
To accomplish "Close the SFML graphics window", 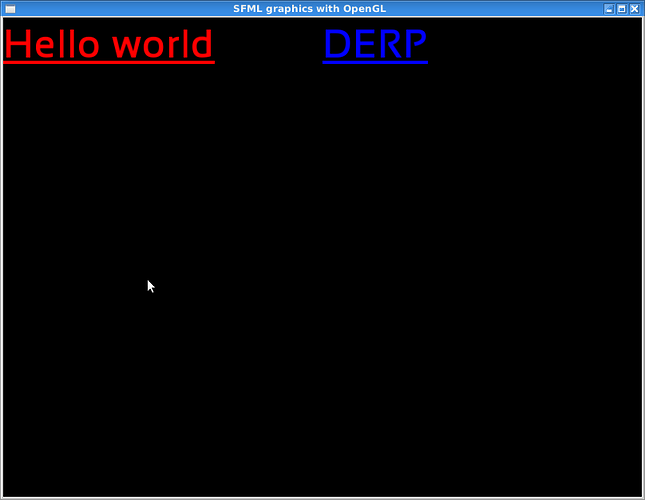I will [x=635, y=9].
